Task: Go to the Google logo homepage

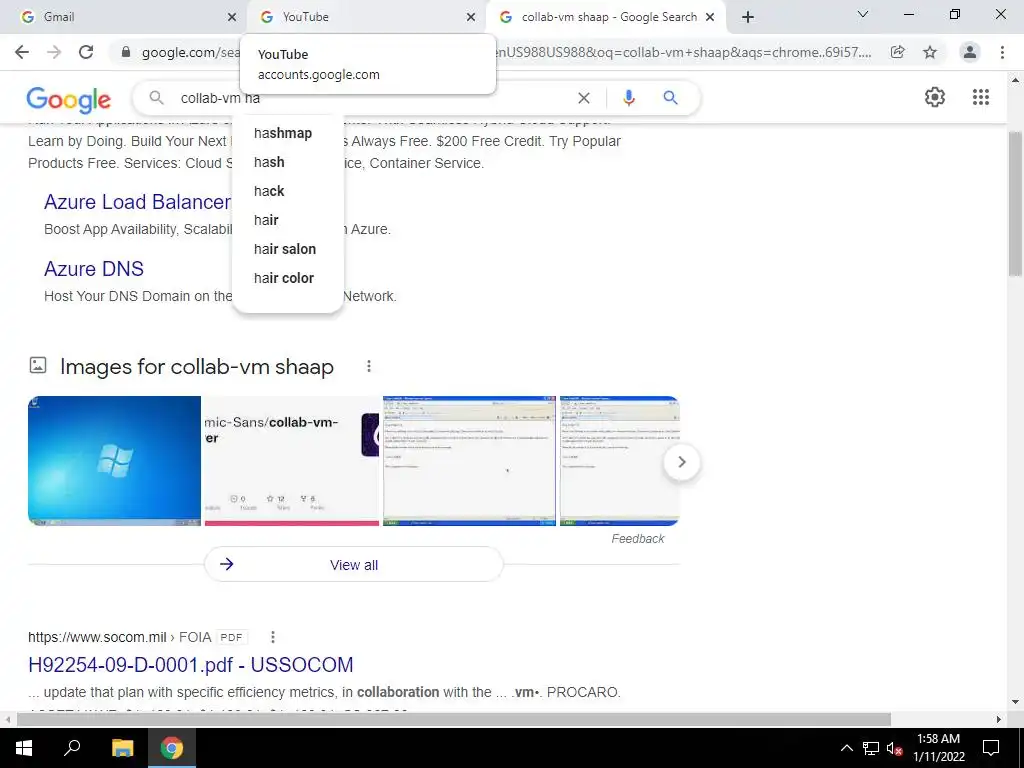Action: point(69,99)
